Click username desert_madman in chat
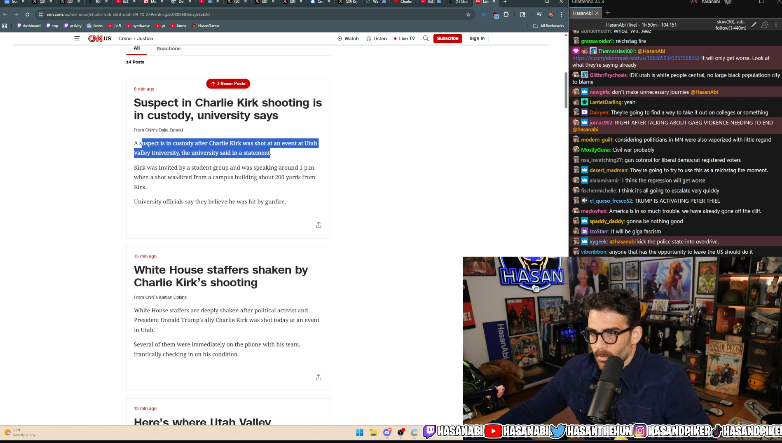The image size is (782, 443). tap(609, 170)
